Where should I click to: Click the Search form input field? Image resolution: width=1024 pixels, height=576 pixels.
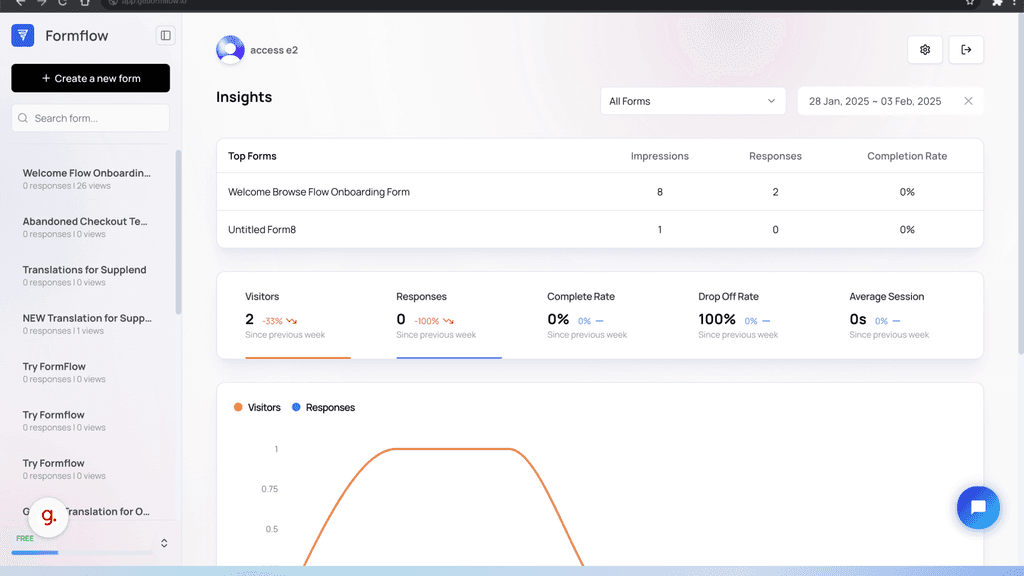click(90, 118)
